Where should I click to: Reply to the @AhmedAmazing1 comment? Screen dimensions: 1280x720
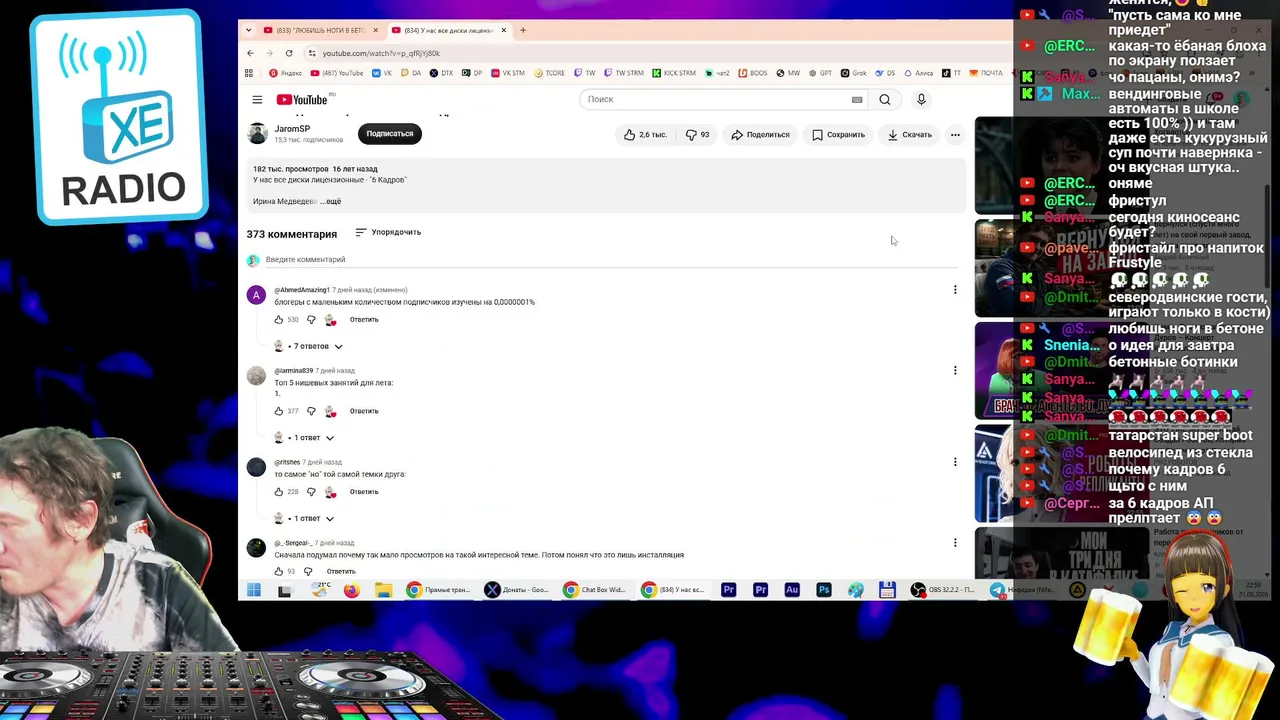click(x=364, y=320)
